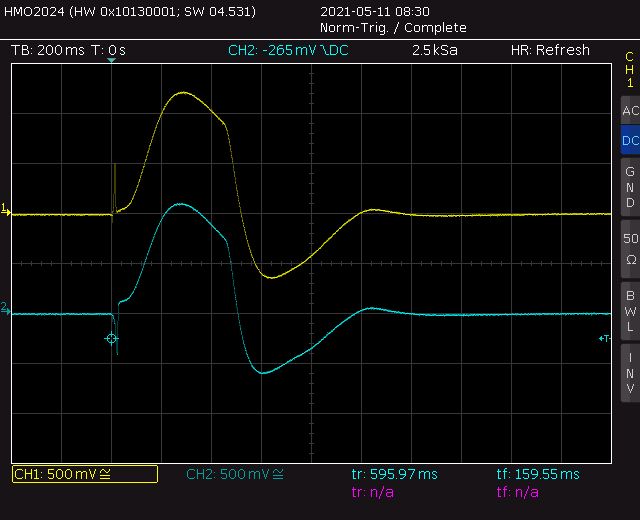Click the Norm-Trig. / Complete status text
The height and width of the screenshot is (520, 640).
[393, 28]
